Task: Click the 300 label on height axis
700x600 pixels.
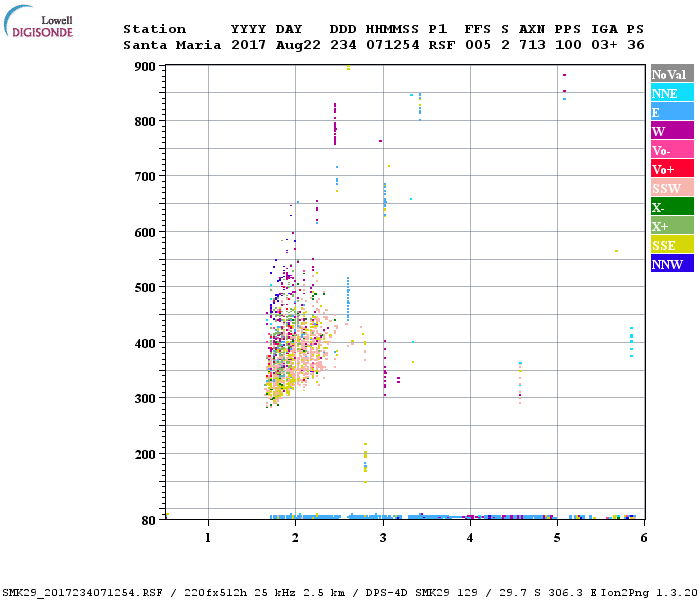Action: (145, 398)
